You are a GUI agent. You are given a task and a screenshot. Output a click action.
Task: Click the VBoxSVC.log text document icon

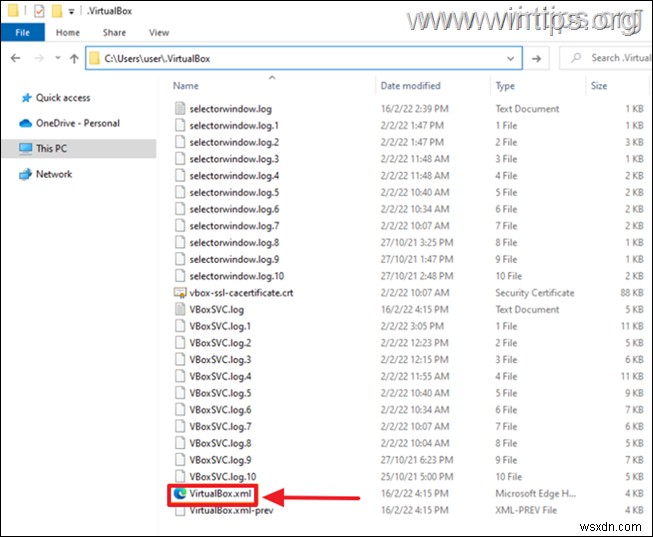click(180, 310)
